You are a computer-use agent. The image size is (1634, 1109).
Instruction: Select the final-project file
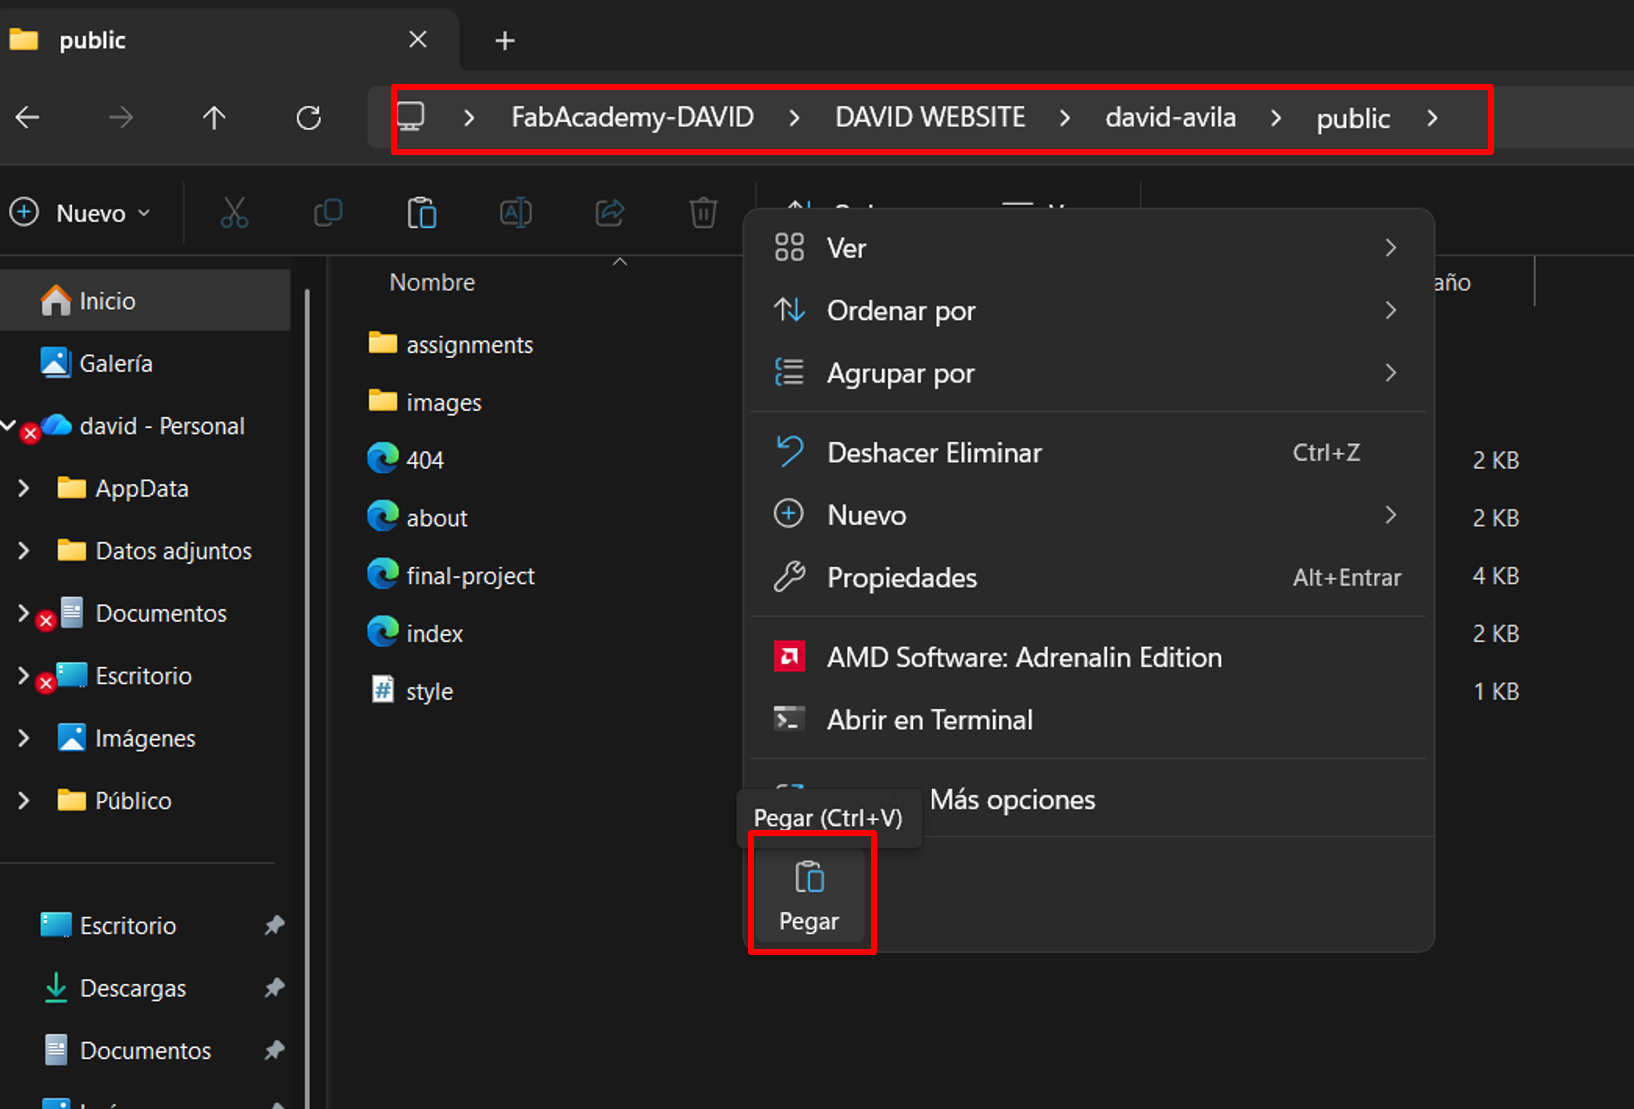pyautogui.click(x=450, y=576)
